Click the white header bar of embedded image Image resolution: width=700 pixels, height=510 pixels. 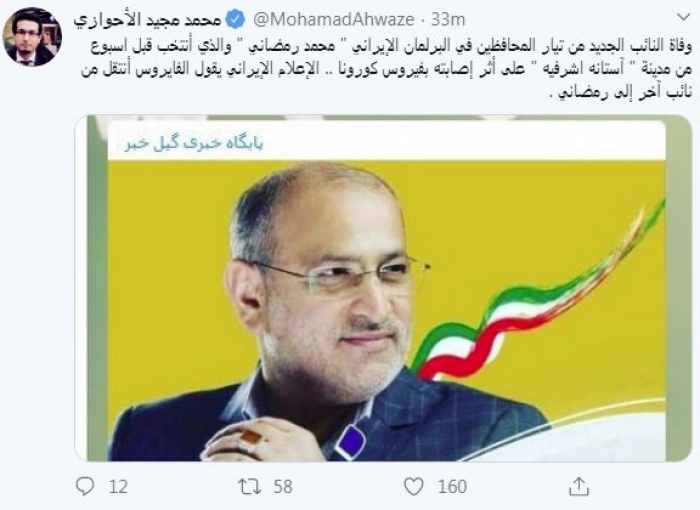pos(387,142)
